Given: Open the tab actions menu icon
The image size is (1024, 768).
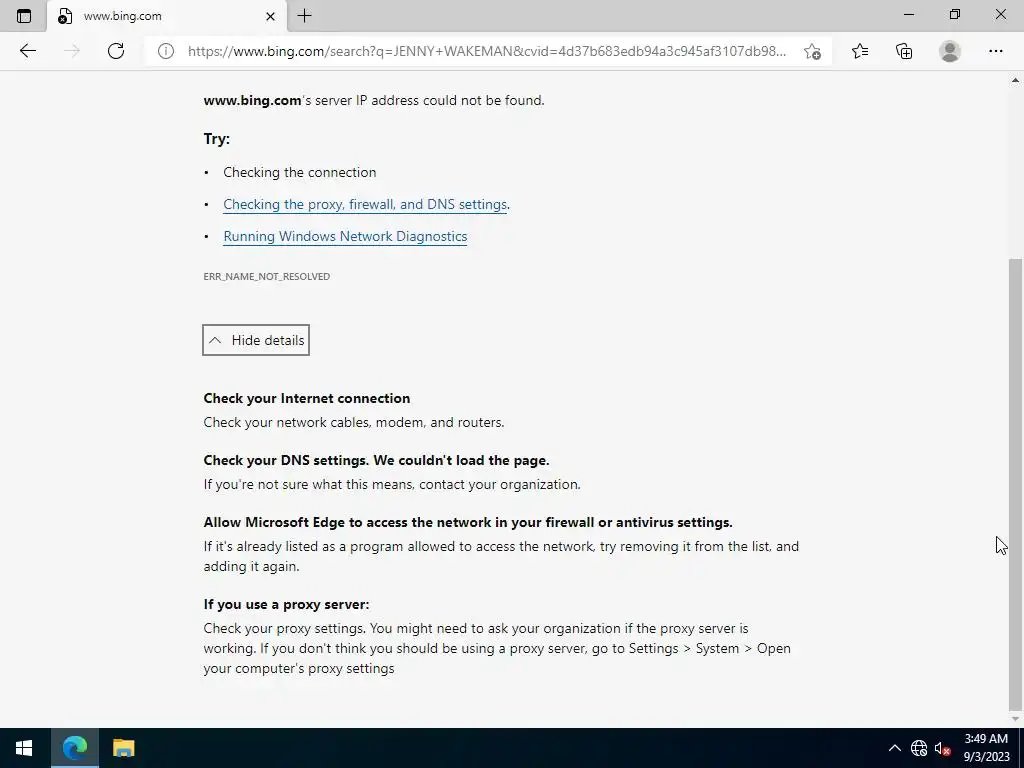Looking at the screenshot, I should (x=24, y=16).
